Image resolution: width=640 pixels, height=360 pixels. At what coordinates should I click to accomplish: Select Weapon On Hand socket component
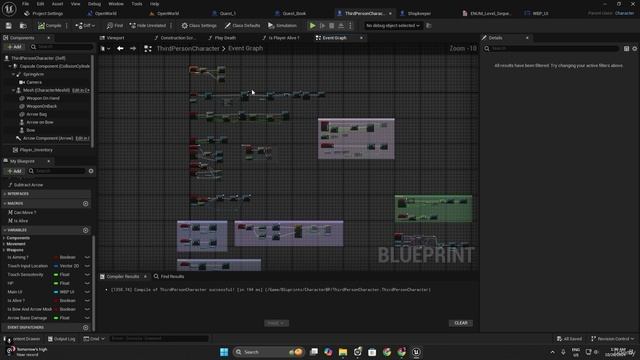click(40, 98)
